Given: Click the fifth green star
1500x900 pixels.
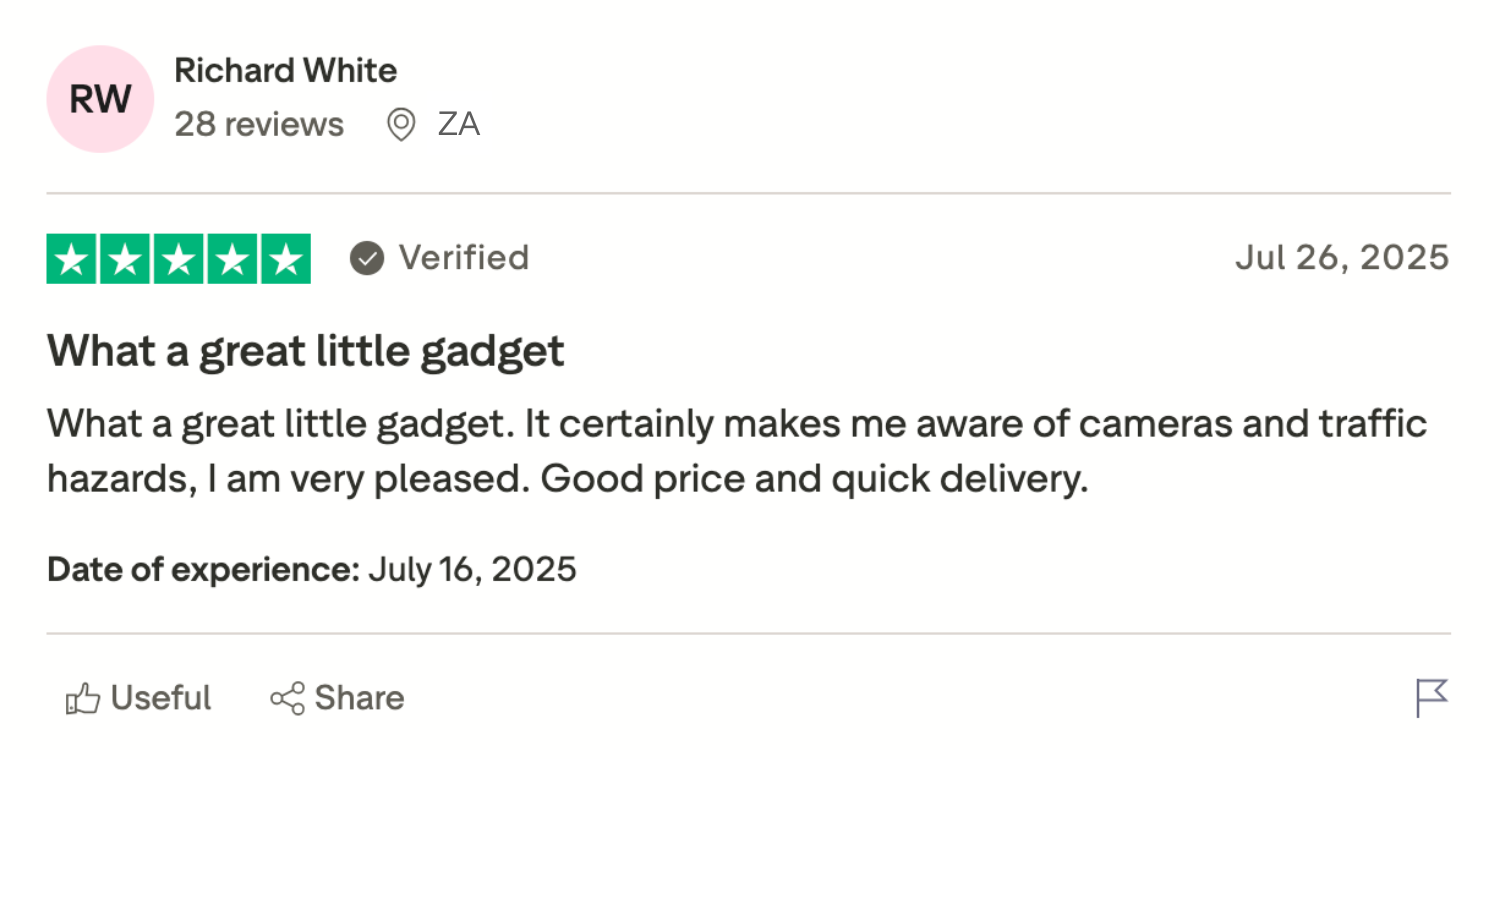Looking at the screenshot, I should (286, 259).
